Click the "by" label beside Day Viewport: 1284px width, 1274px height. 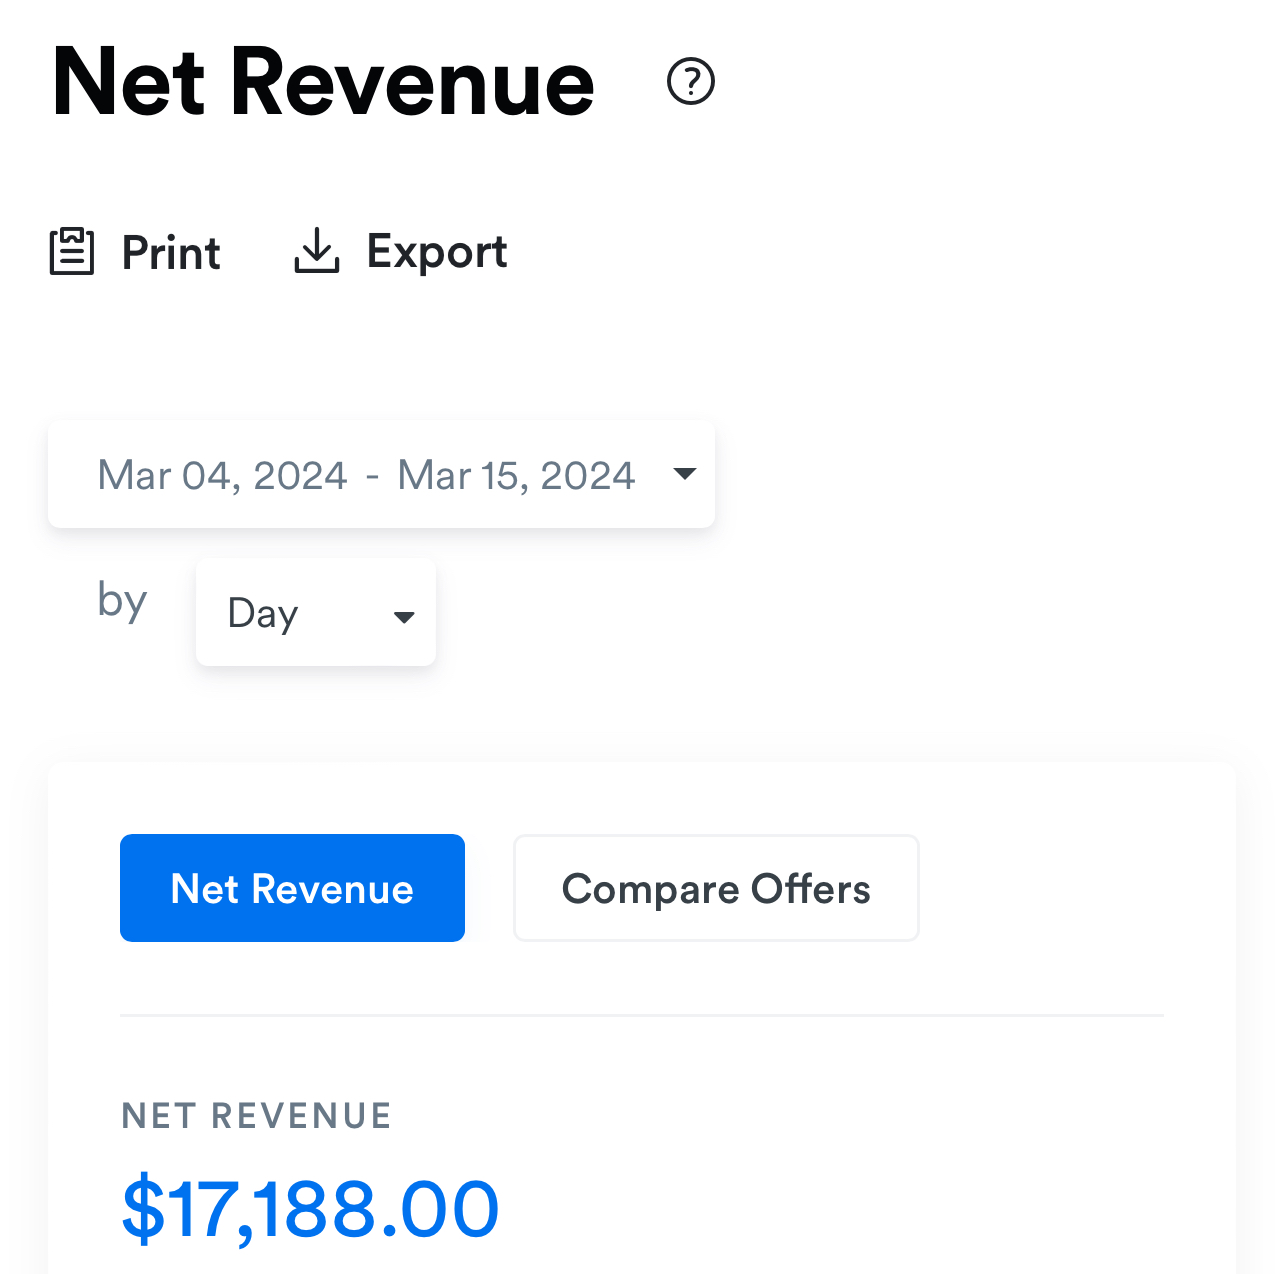pyautogui.click(x=122, y=601)
